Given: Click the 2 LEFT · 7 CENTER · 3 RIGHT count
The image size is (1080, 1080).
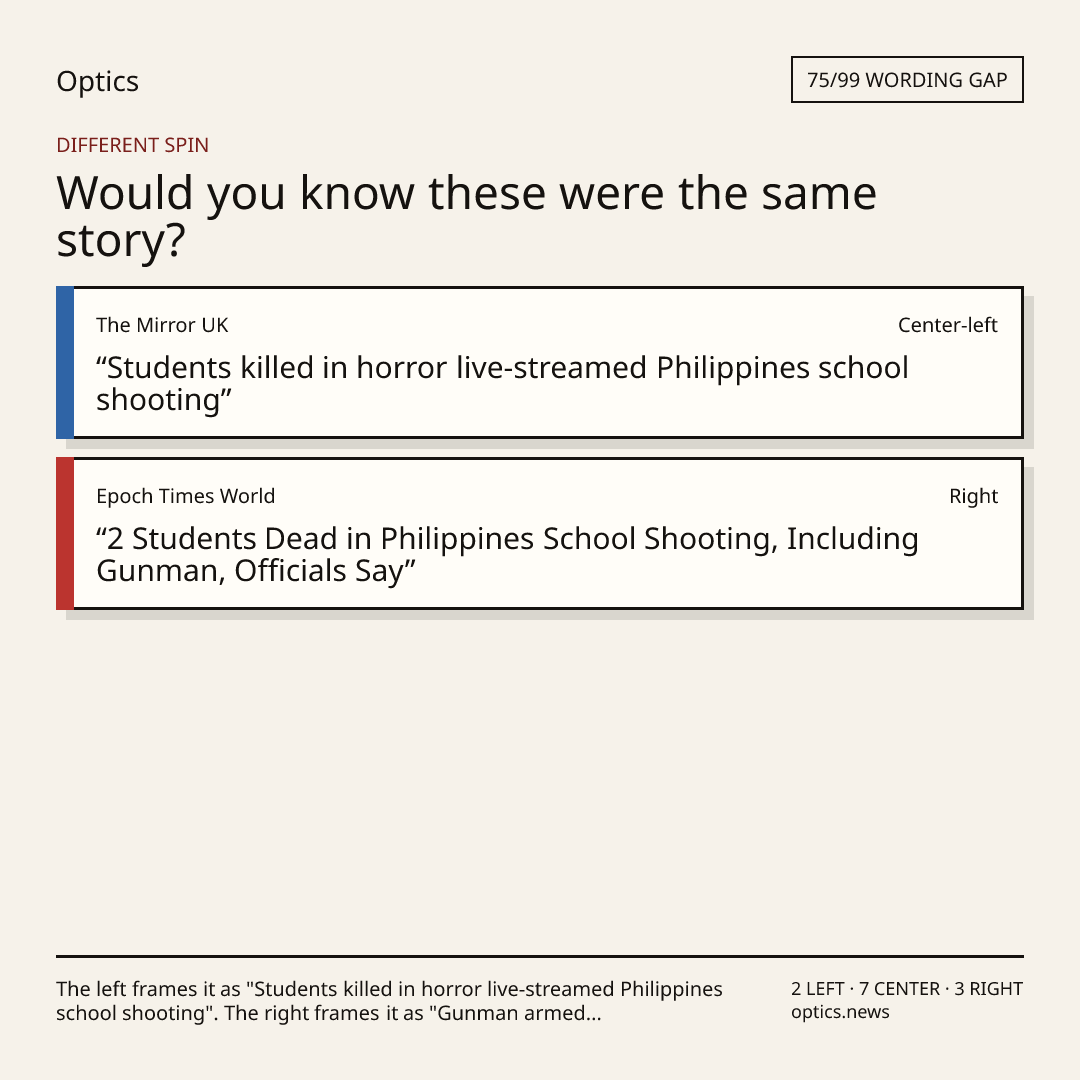Looking at the screenshot, I should point(906,988).
